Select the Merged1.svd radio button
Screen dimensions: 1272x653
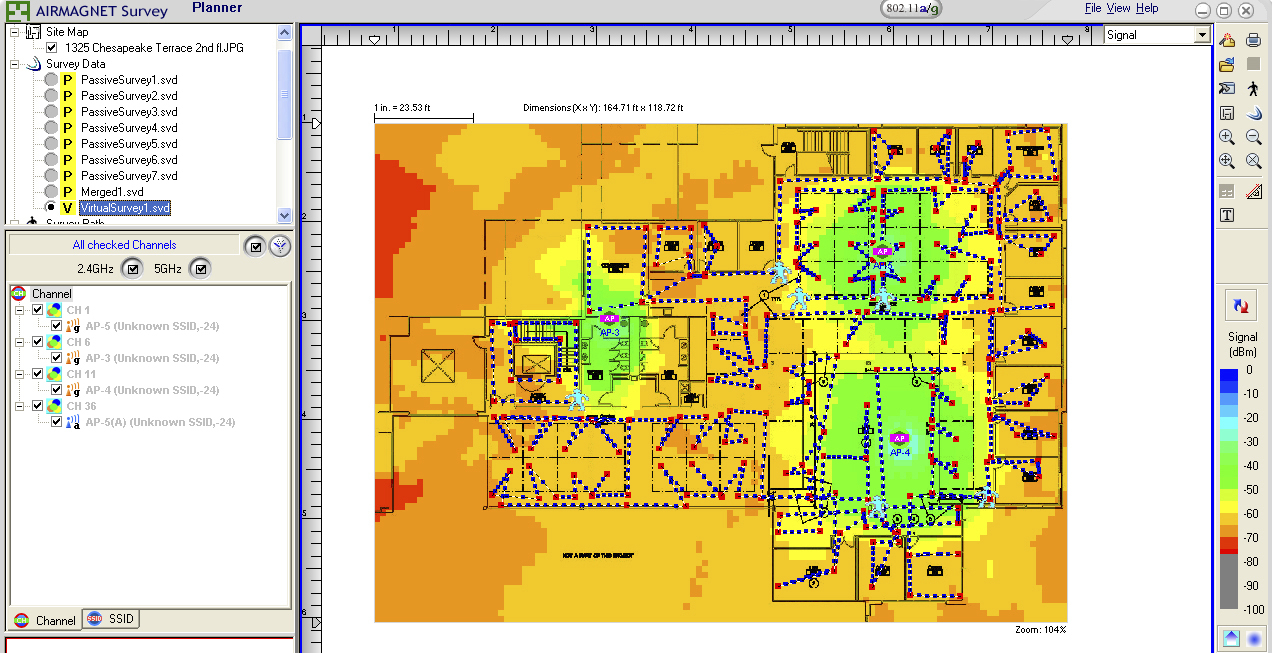point(51,192)
